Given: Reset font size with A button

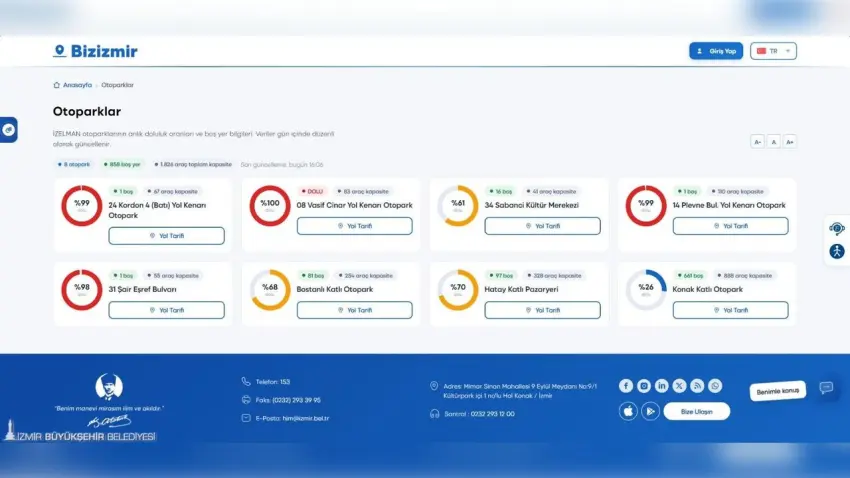Looking at the screenshot, I should tap(774, 142).
